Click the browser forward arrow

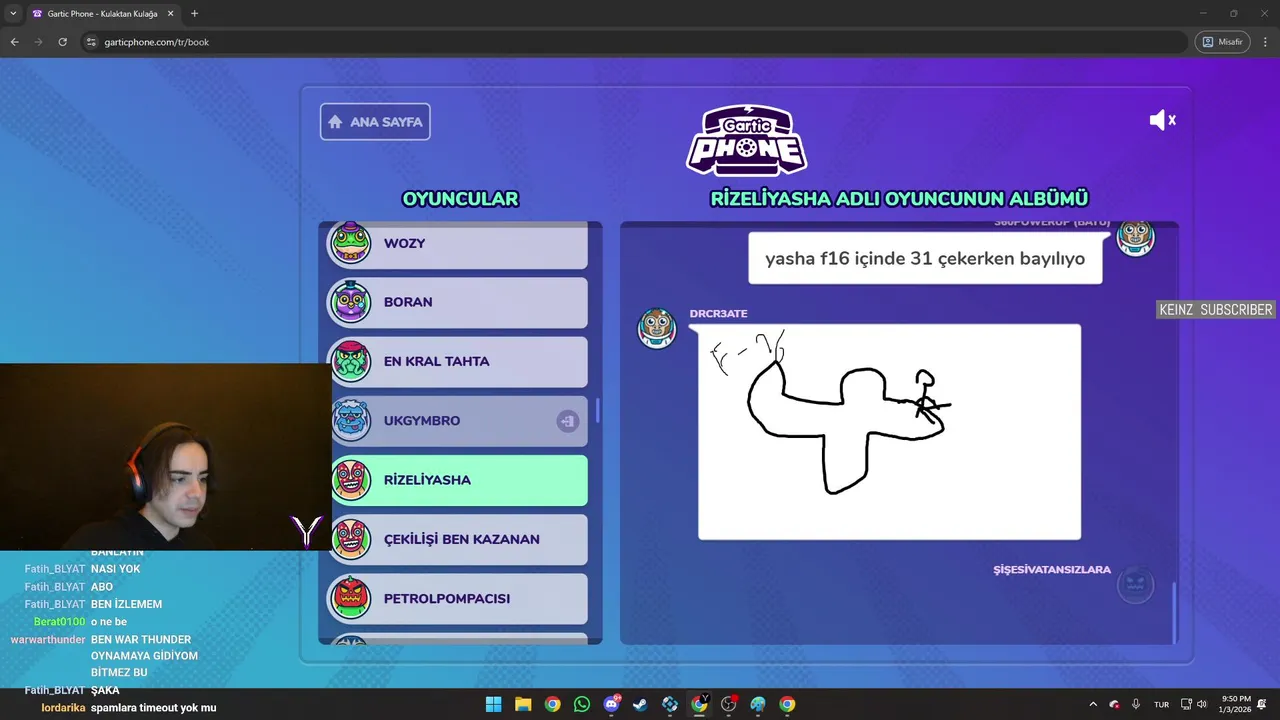click(x=38, y=42)
